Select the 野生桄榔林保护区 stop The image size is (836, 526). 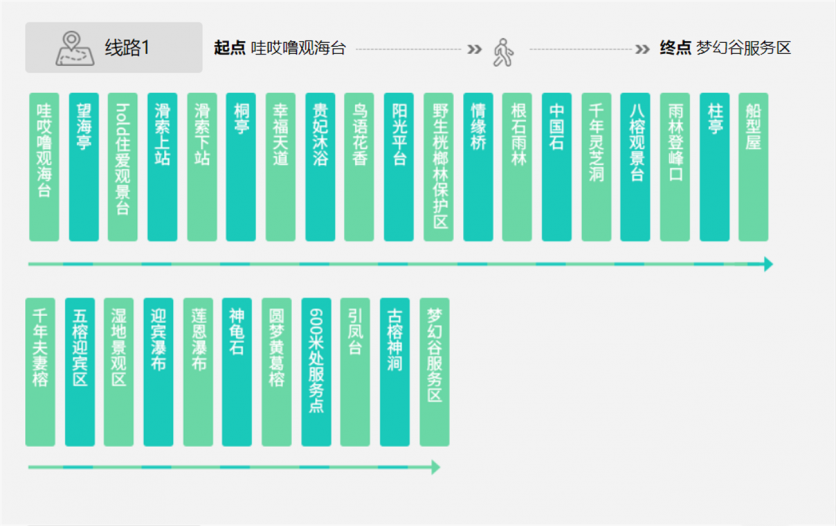[x=438, y=167]
